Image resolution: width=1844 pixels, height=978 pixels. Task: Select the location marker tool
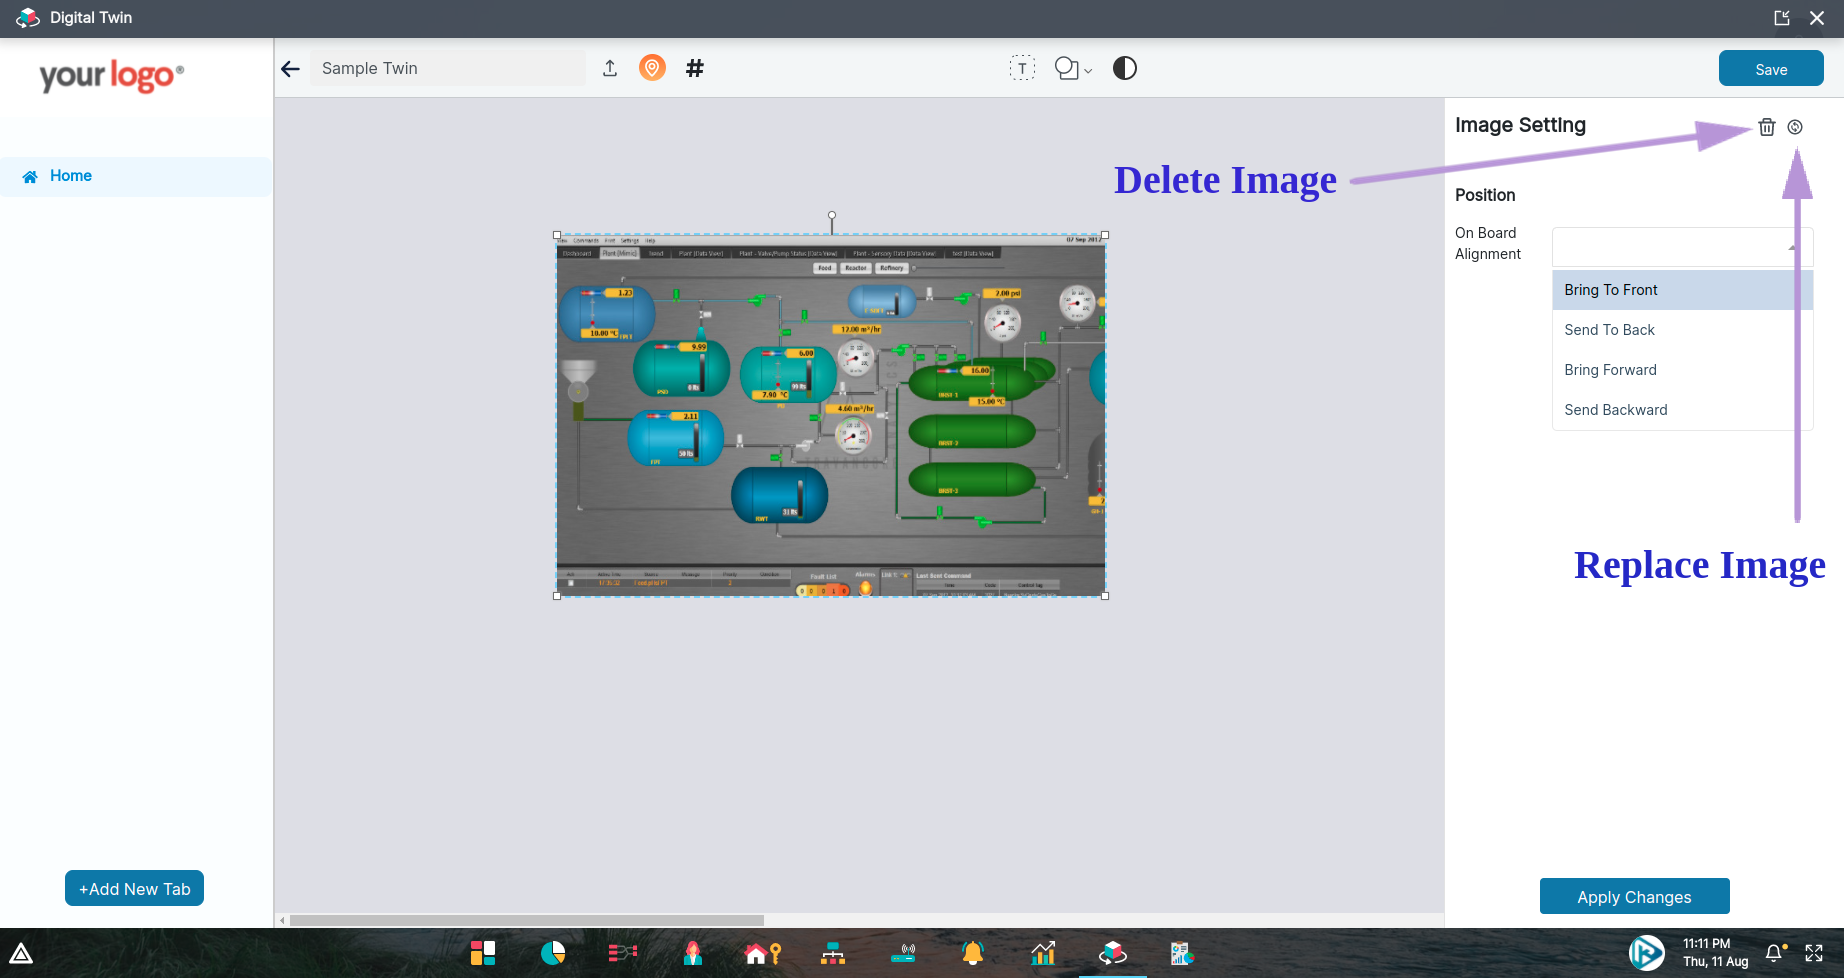[652, 68]
